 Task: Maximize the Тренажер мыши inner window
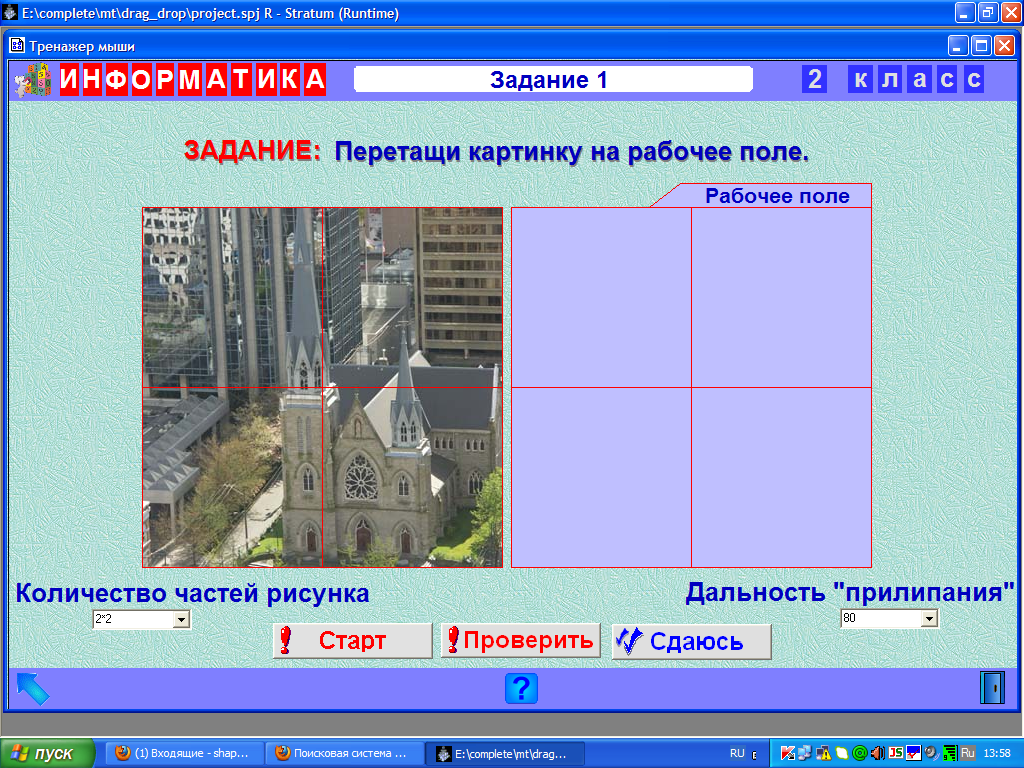click(x=981, y=46)
